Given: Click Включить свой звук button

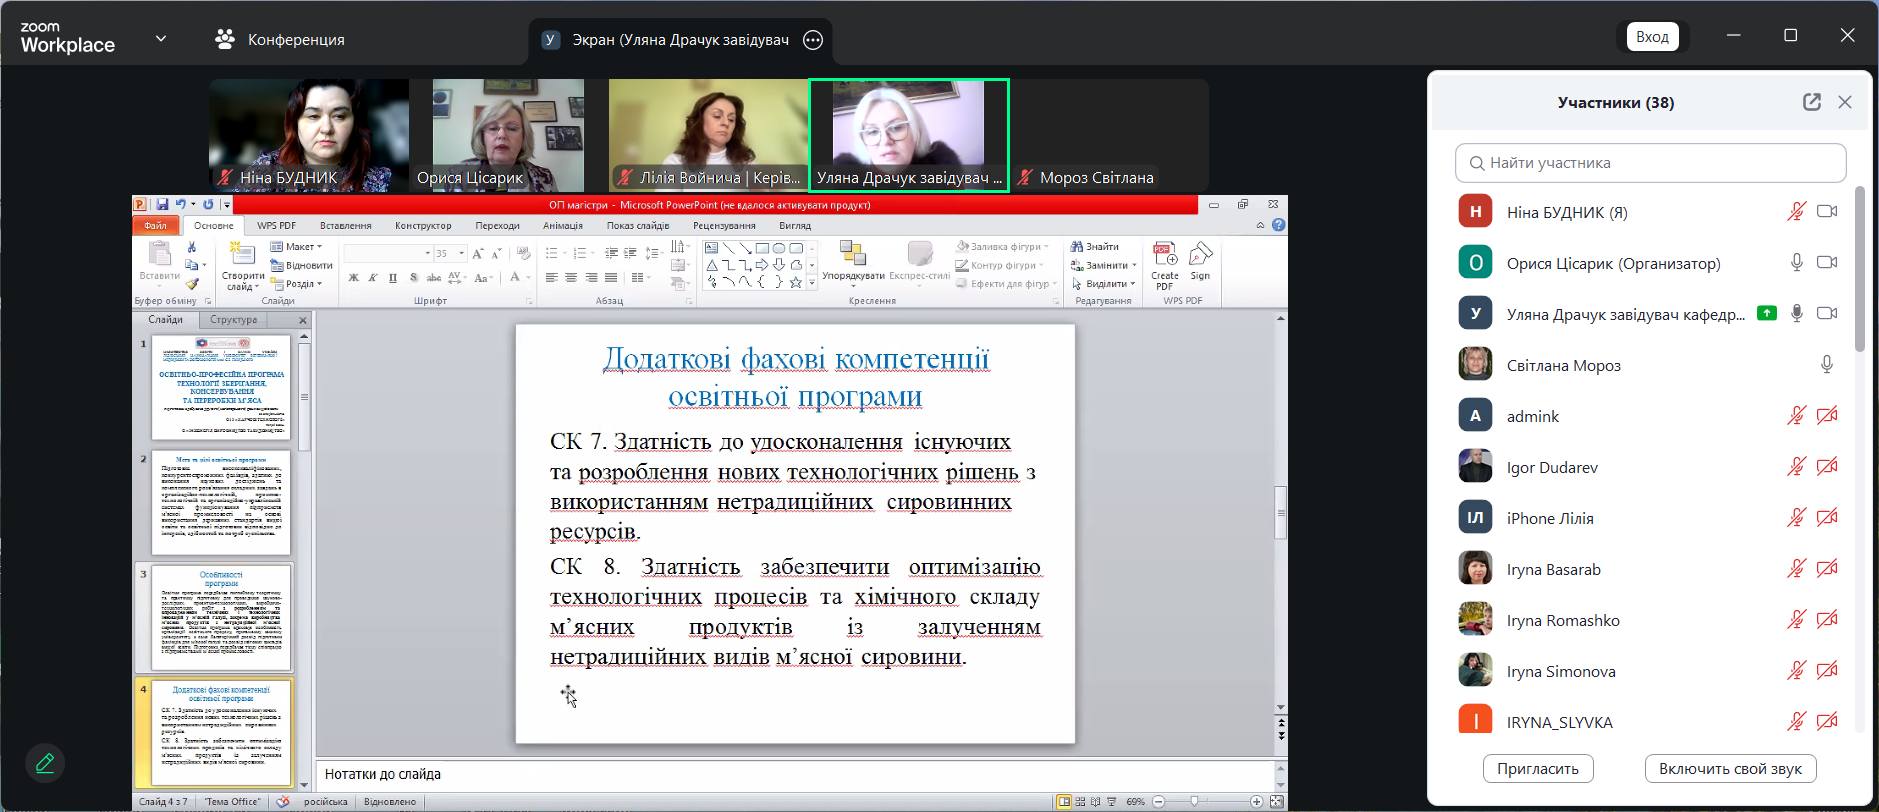Looking at the screenshot, I should (x=1729, y=769).
